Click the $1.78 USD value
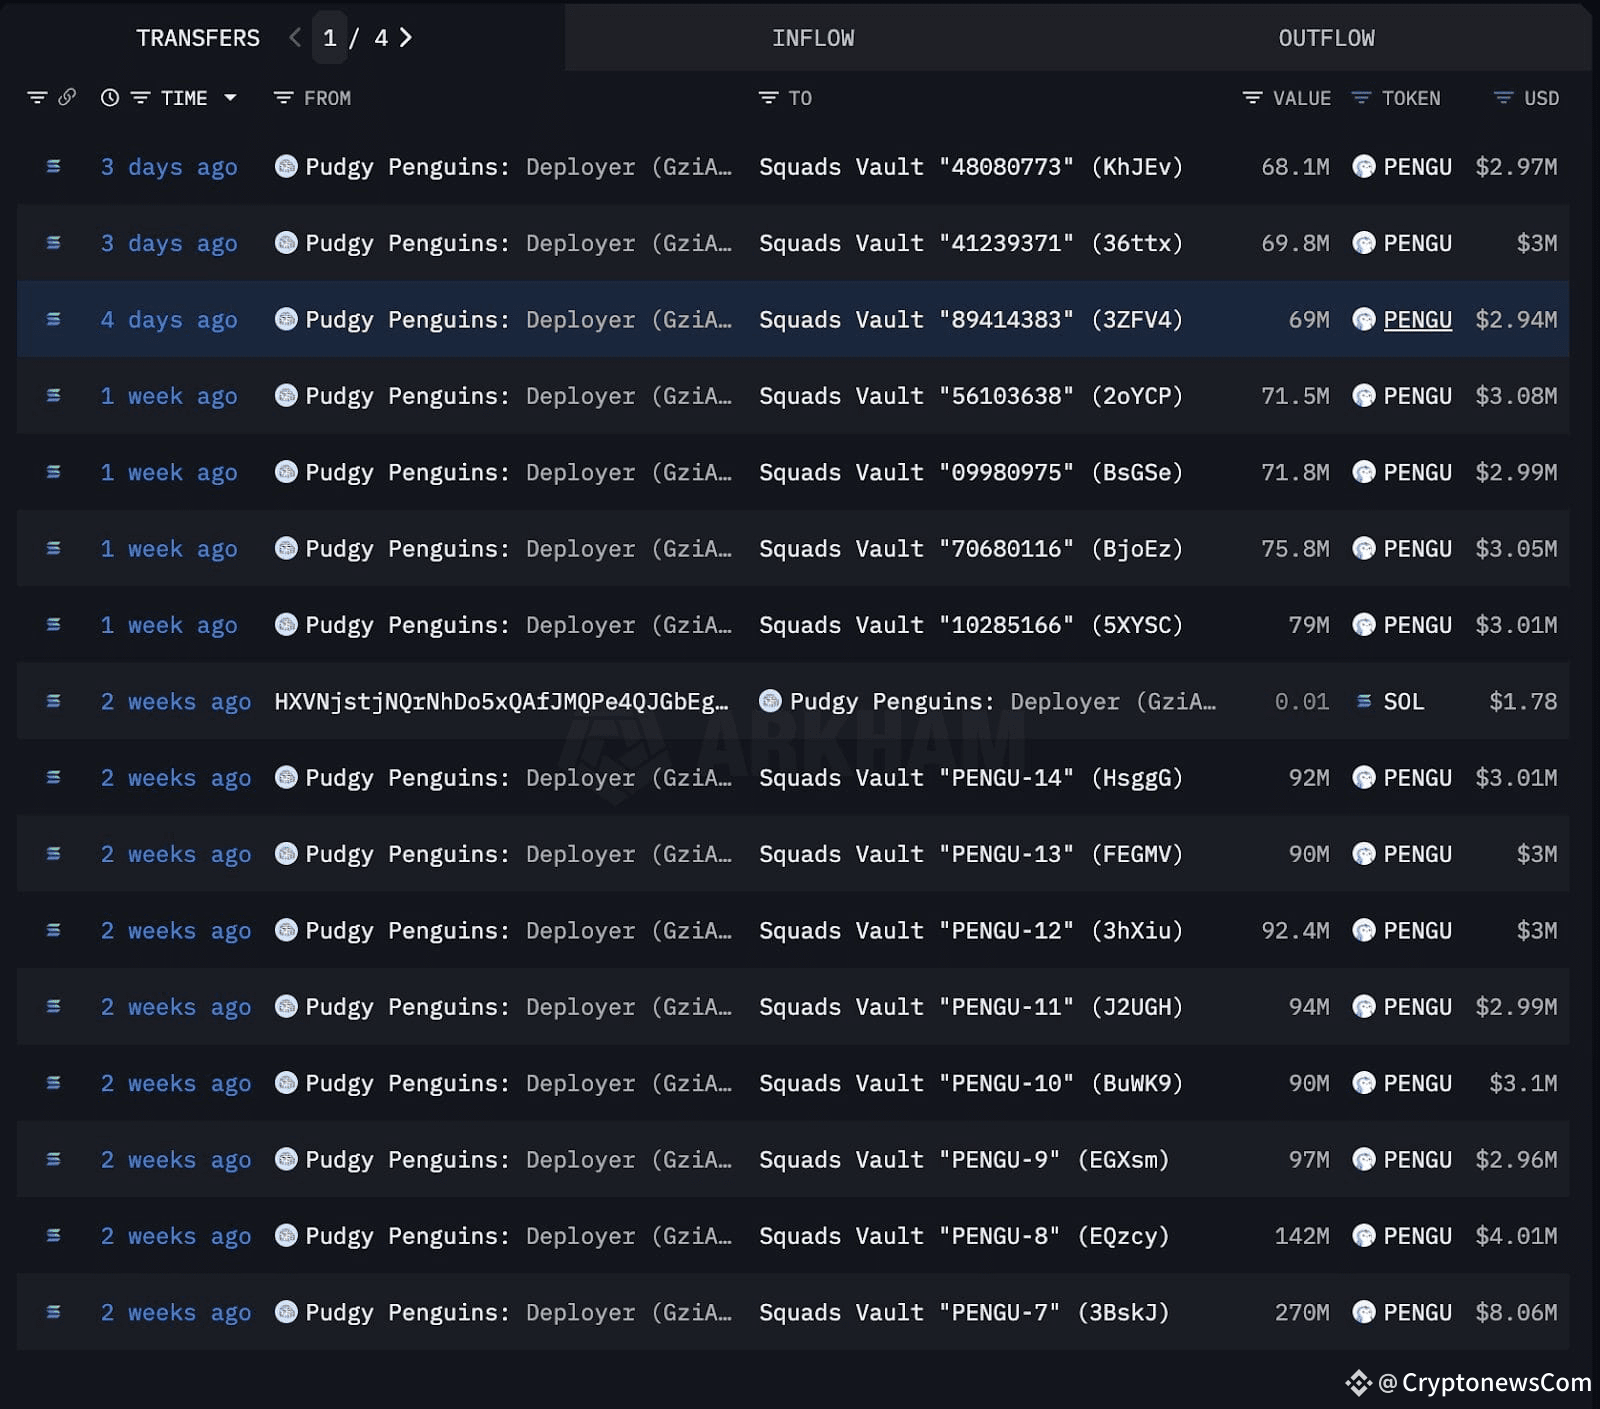Screen dimensions: 1600x1409 (1523, 702)
